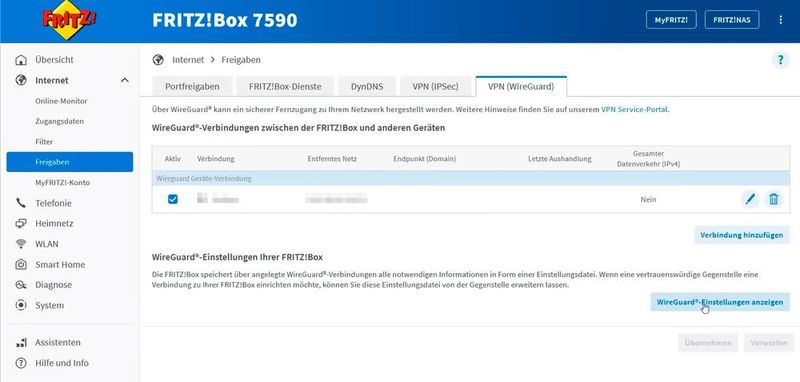
Task: Click the Heimnetz network icon
Action: pos(21,223)
